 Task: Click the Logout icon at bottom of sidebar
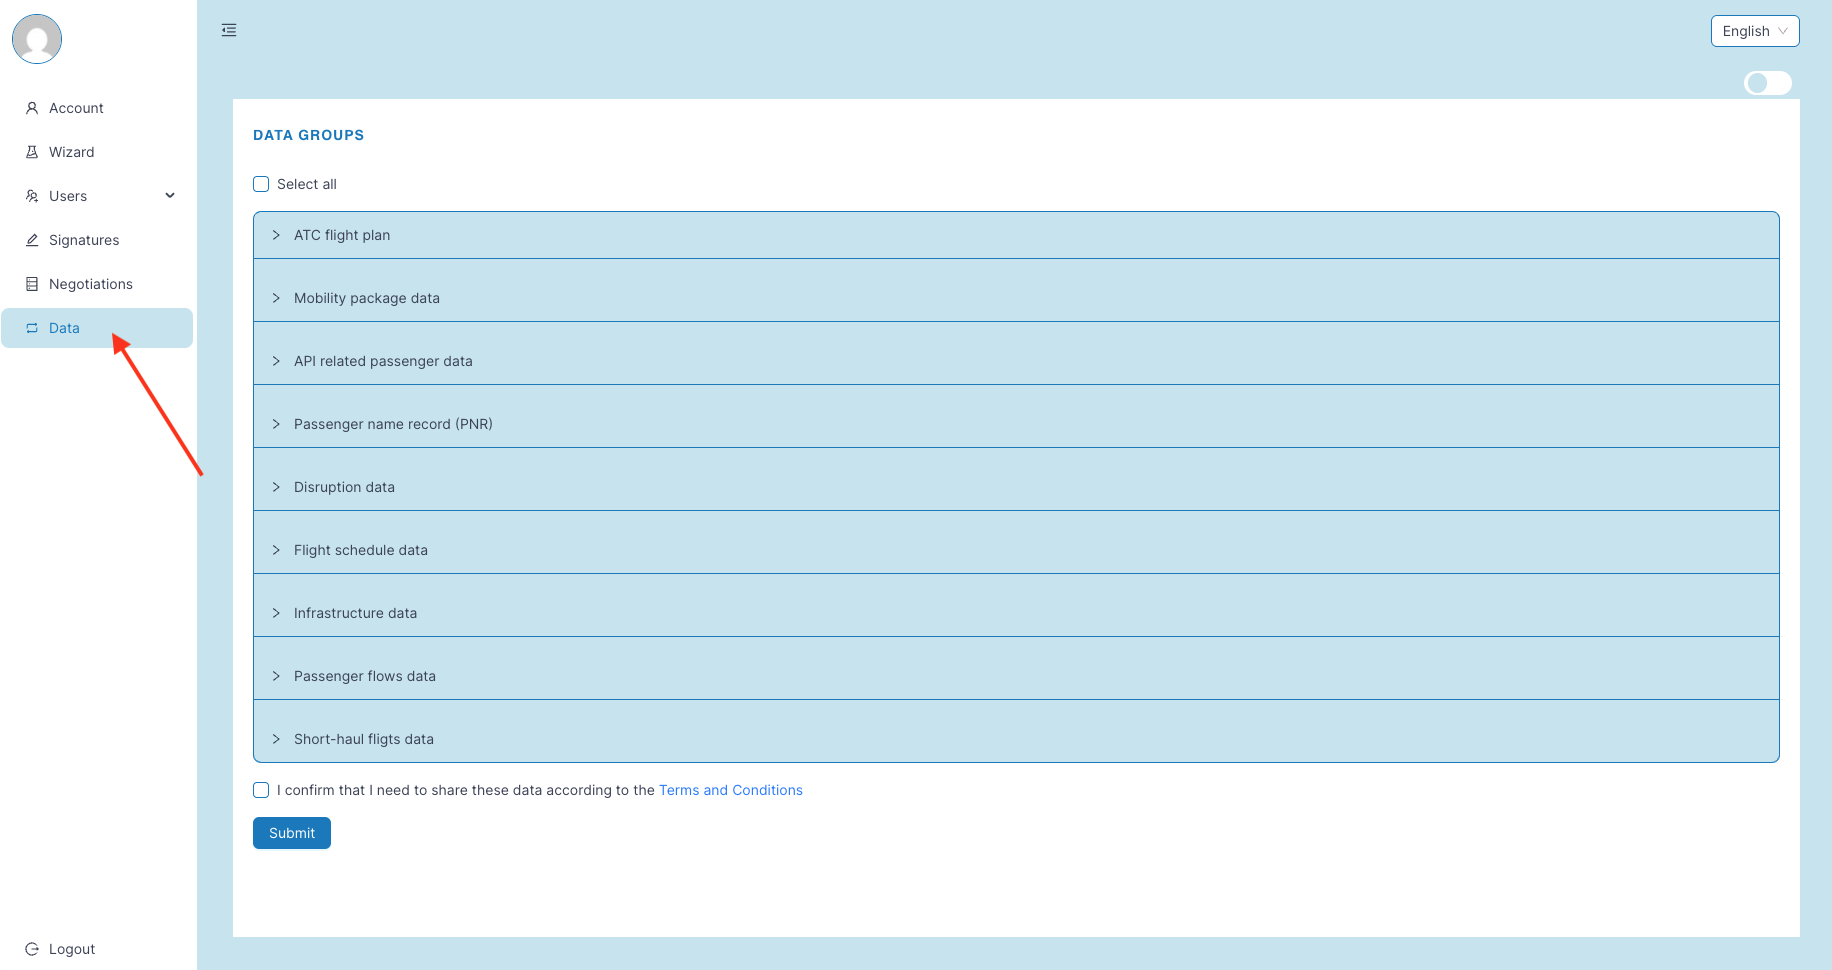(31, 948)
